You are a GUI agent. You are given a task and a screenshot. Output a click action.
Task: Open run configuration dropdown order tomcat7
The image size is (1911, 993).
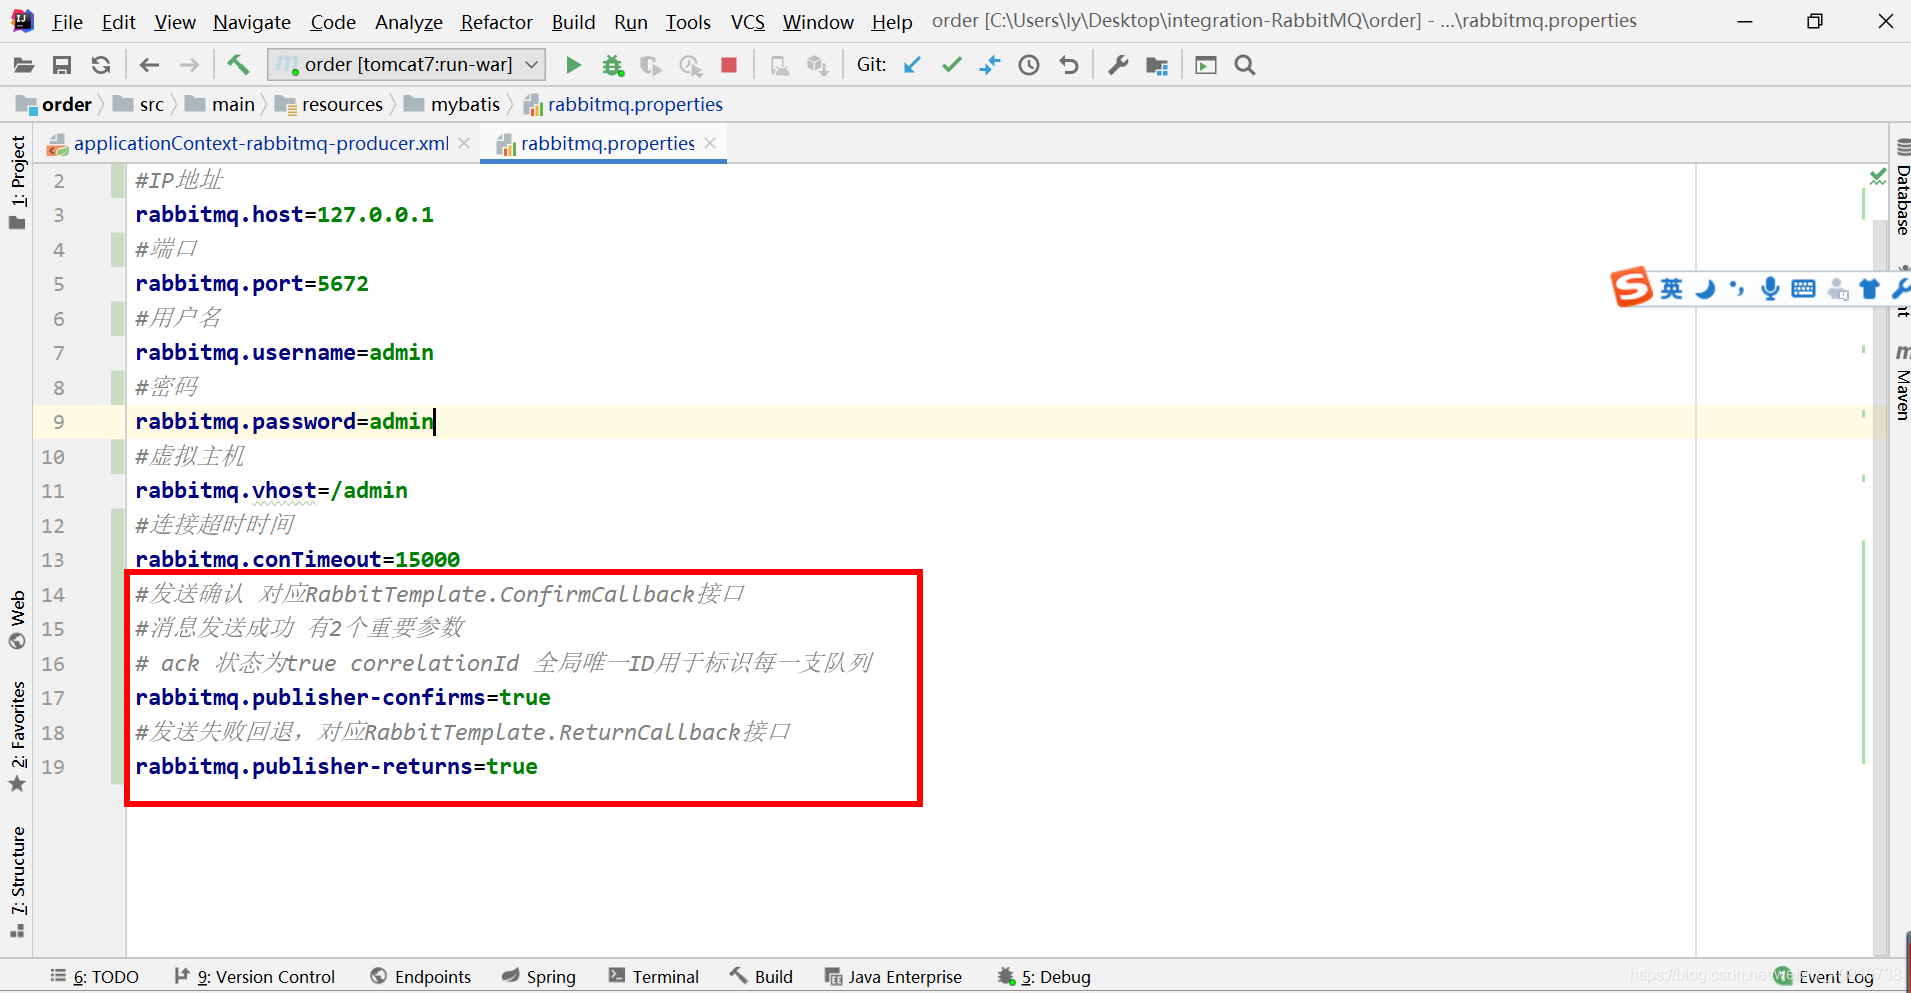click(x=407, y=65)
